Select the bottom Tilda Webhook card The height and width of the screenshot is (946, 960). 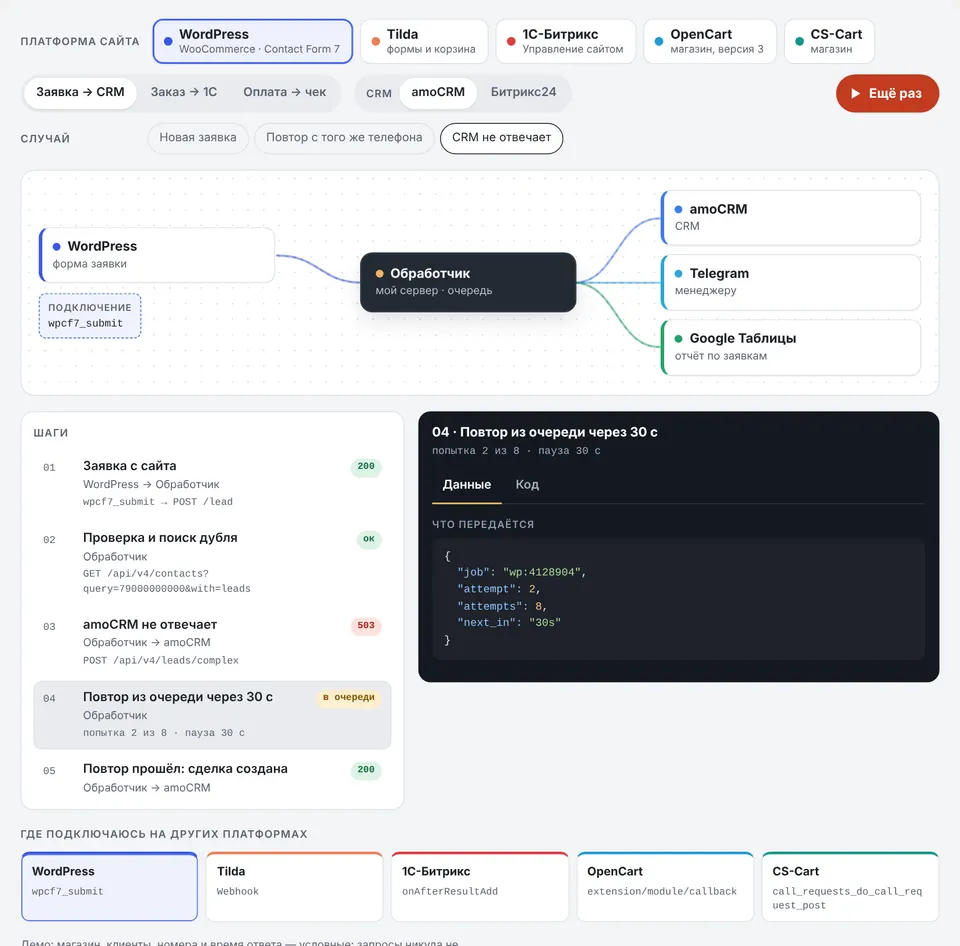pyautogui.click(x=294, y=886)
